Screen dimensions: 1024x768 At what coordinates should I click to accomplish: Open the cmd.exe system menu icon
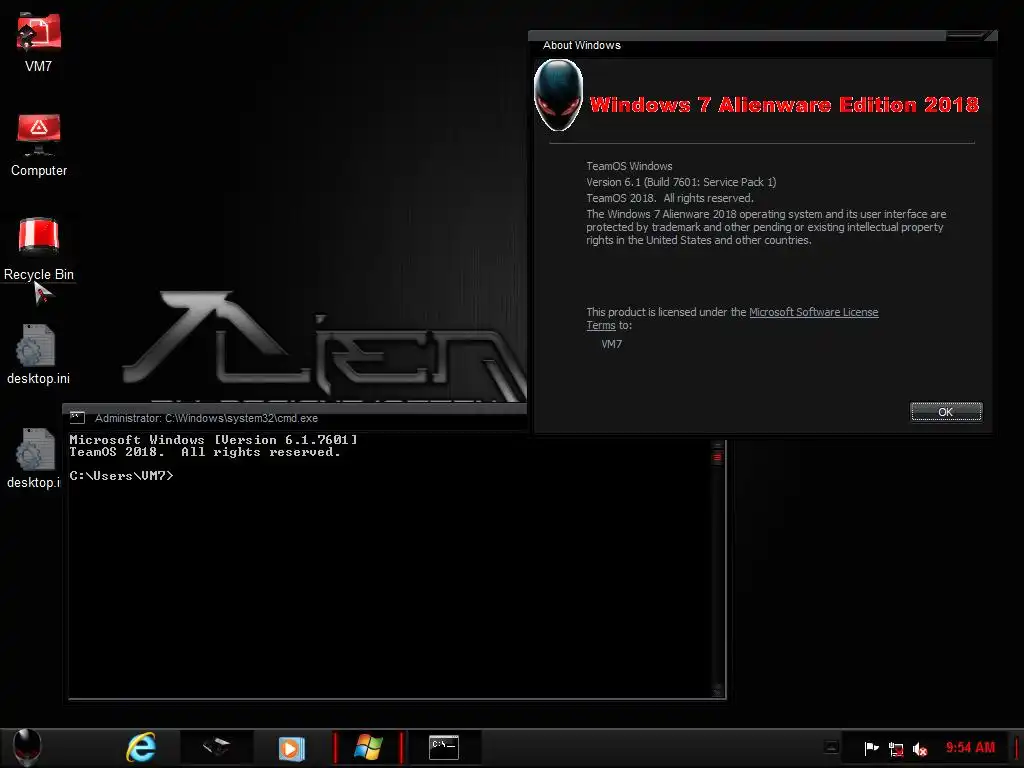coord(78,418)
